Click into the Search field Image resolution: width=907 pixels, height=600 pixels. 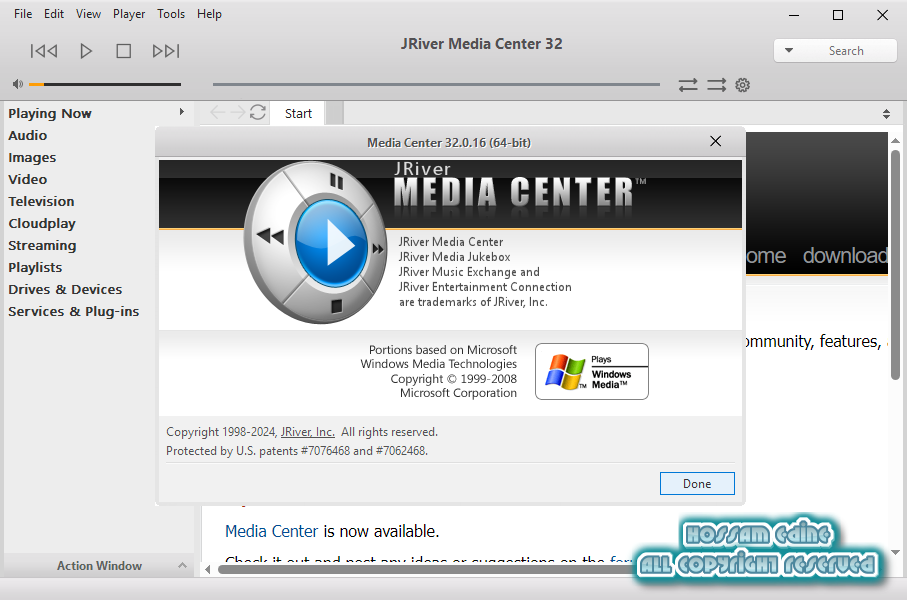(x=846, y=50)
